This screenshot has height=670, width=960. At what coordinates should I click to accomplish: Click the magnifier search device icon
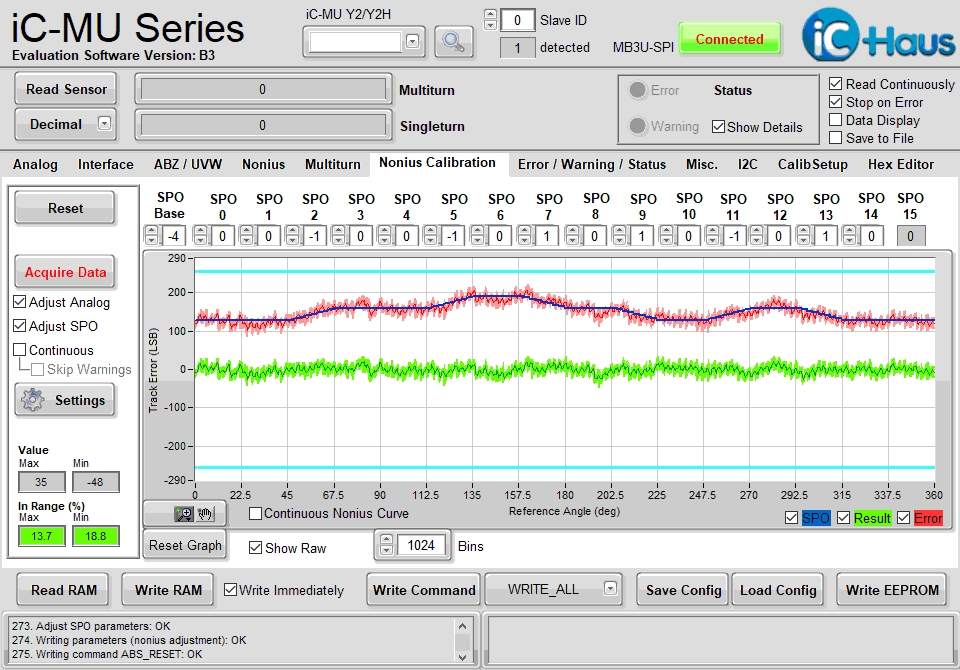[x=454, y=42]
